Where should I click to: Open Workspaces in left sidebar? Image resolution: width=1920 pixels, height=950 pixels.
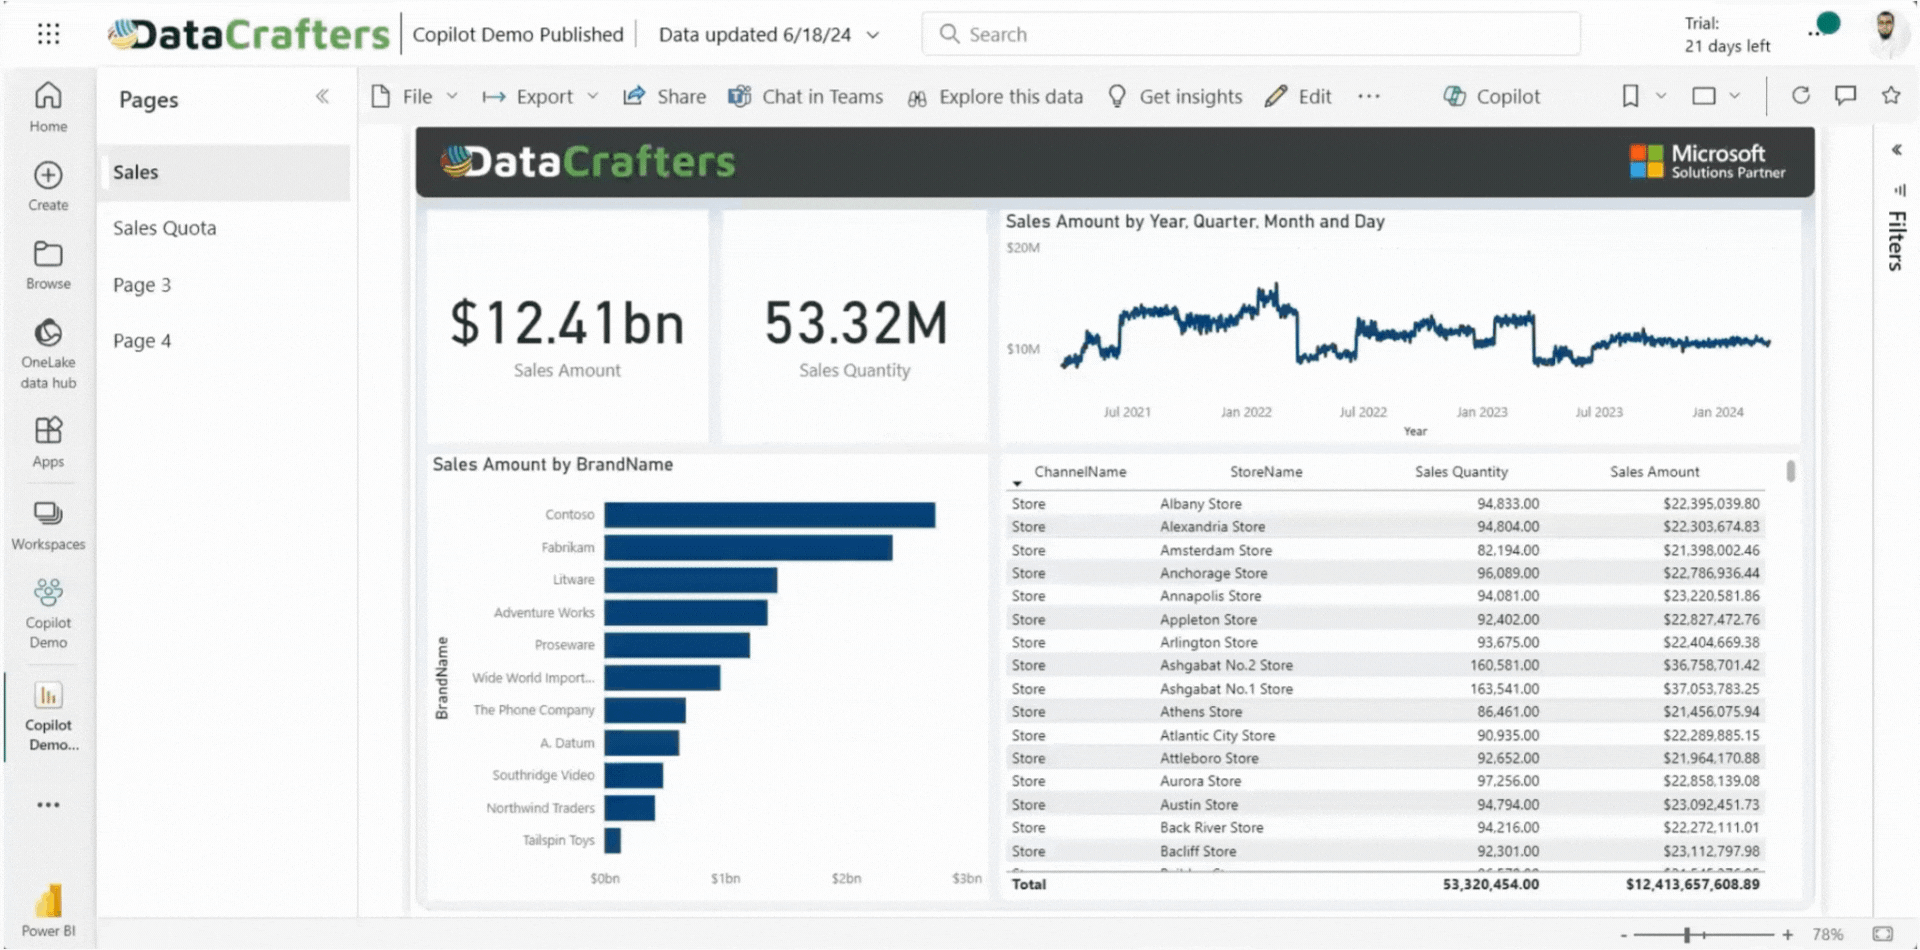(48, 525)
